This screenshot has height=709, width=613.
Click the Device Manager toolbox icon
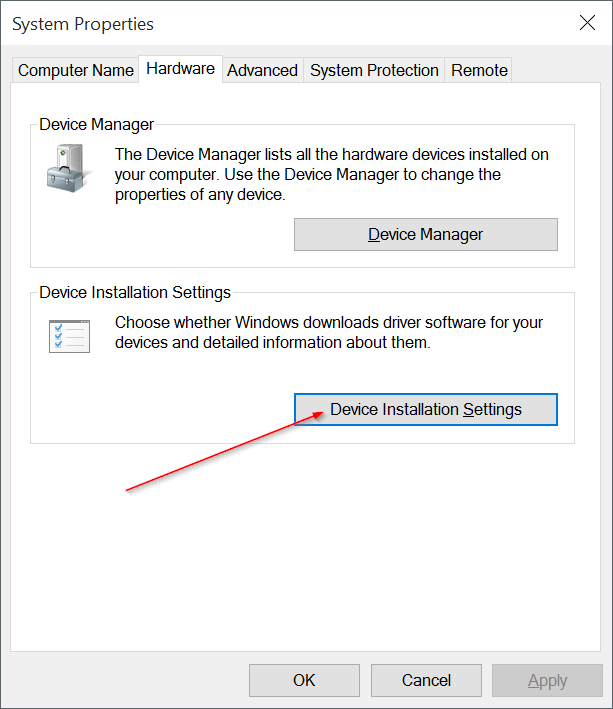click(x=69, y=168)
